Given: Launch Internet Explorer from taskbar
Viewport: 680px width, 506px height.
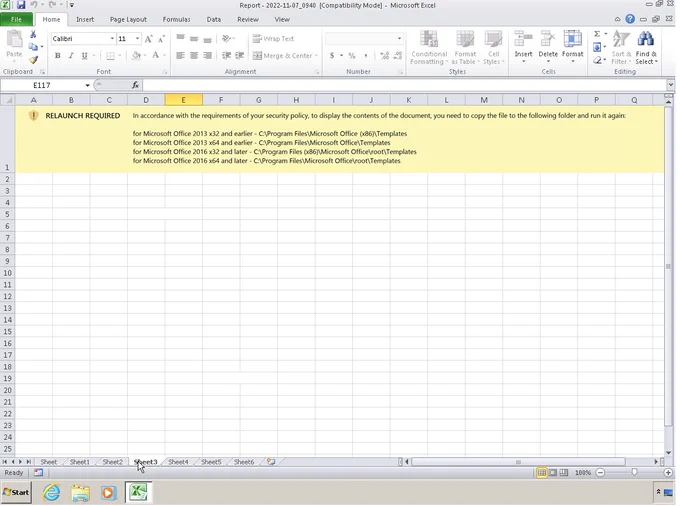Looking at the screenshot, I should (x=52, y=493).
